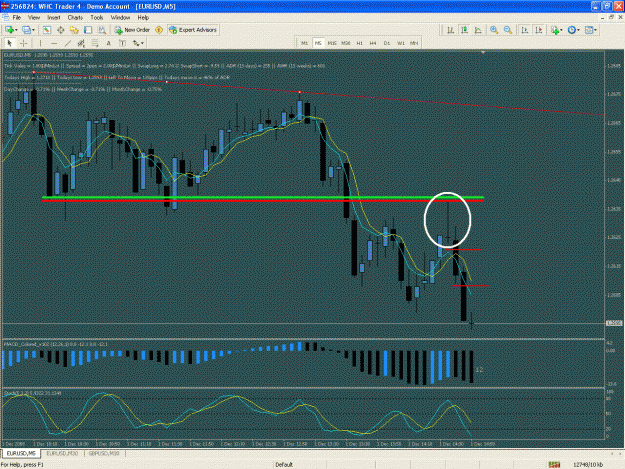Open the Tools menu
Viewport: 625px width, 469px height.
click(x=96, y=18)
